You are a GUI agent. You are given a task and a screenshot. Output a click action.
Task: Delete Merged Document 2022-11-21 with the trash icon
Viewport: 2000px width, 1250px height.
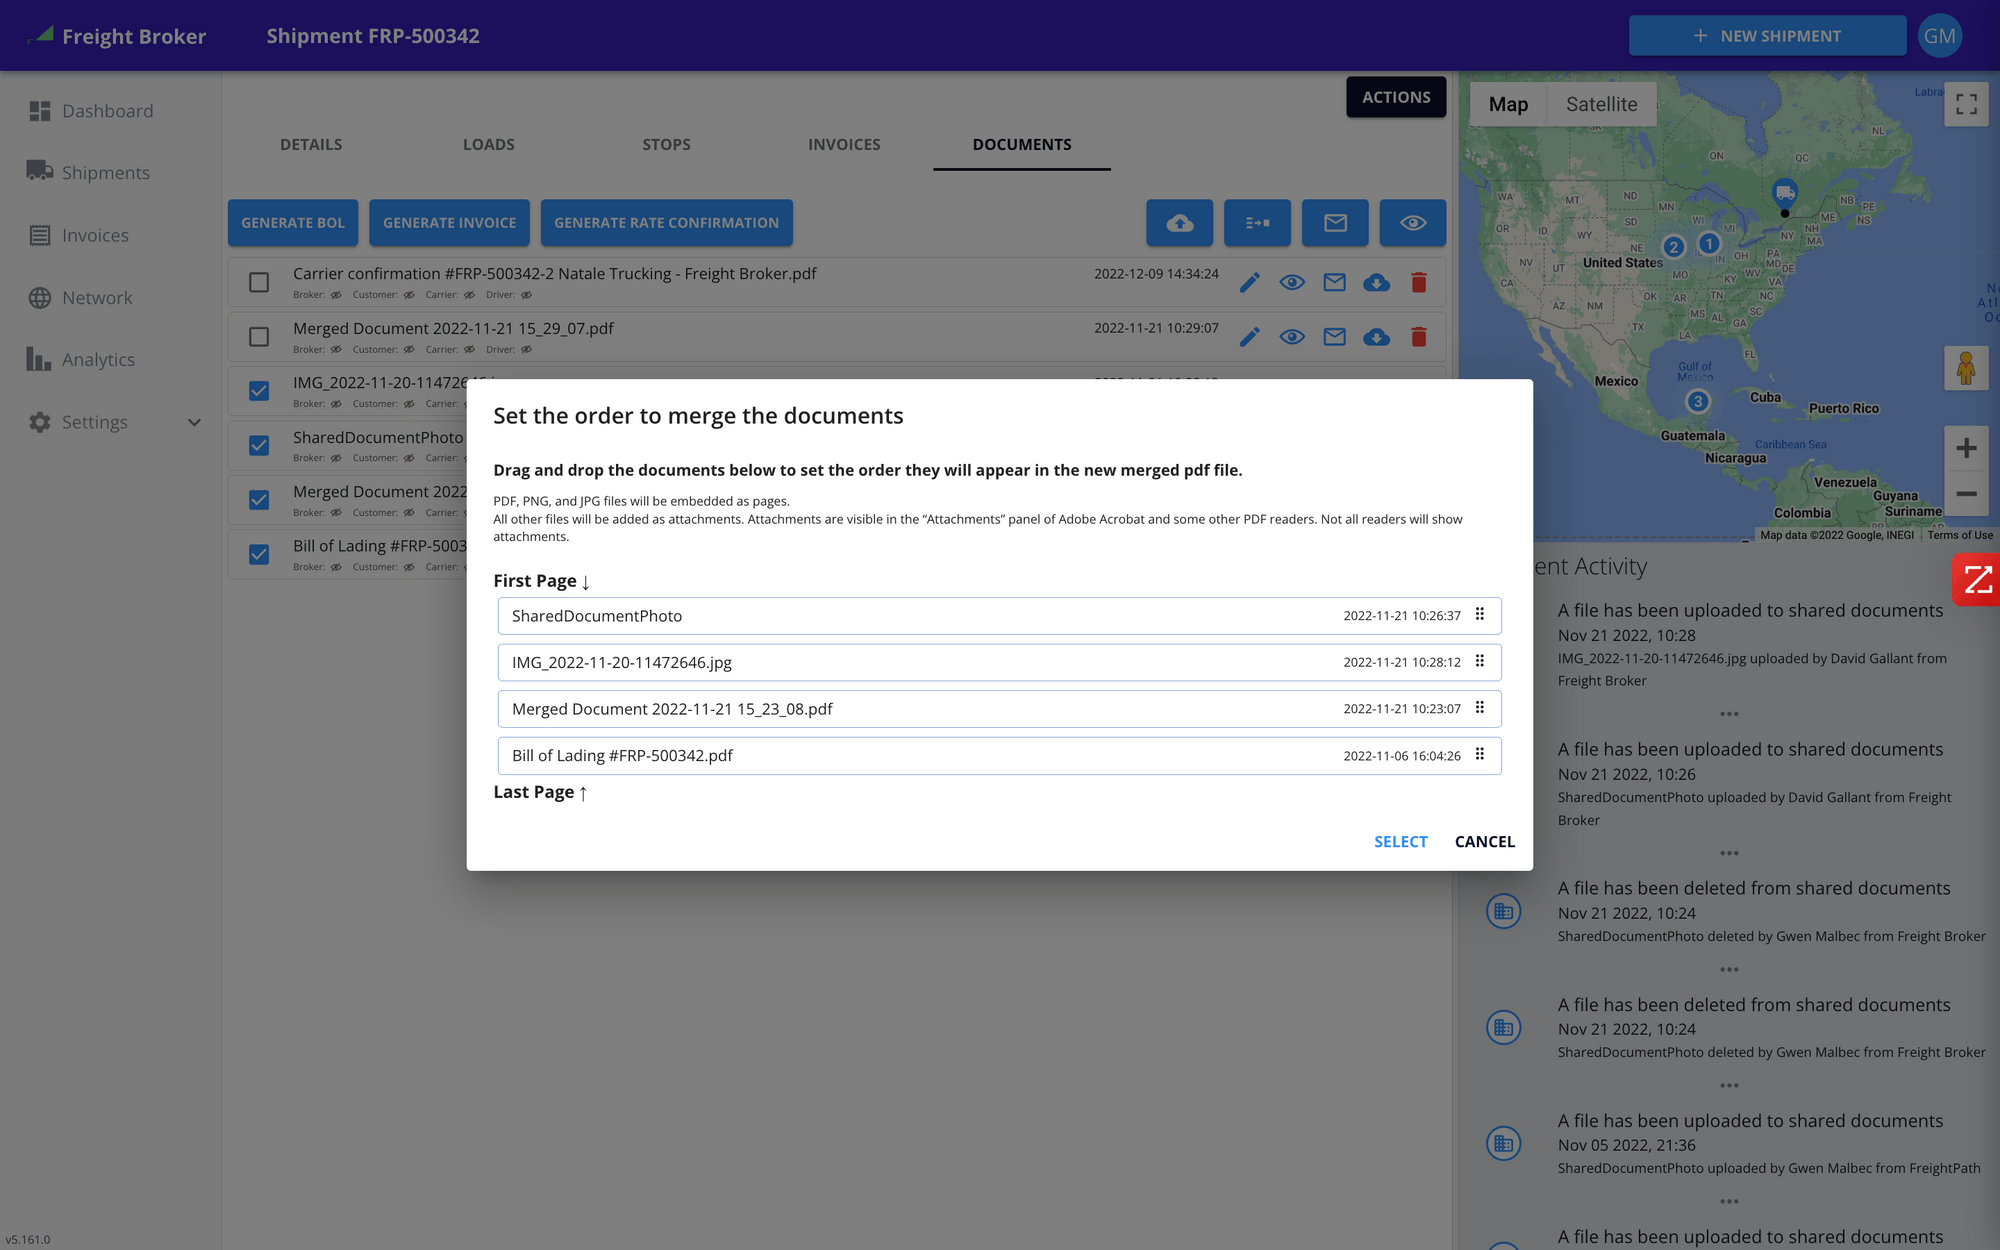[1419, 337]
